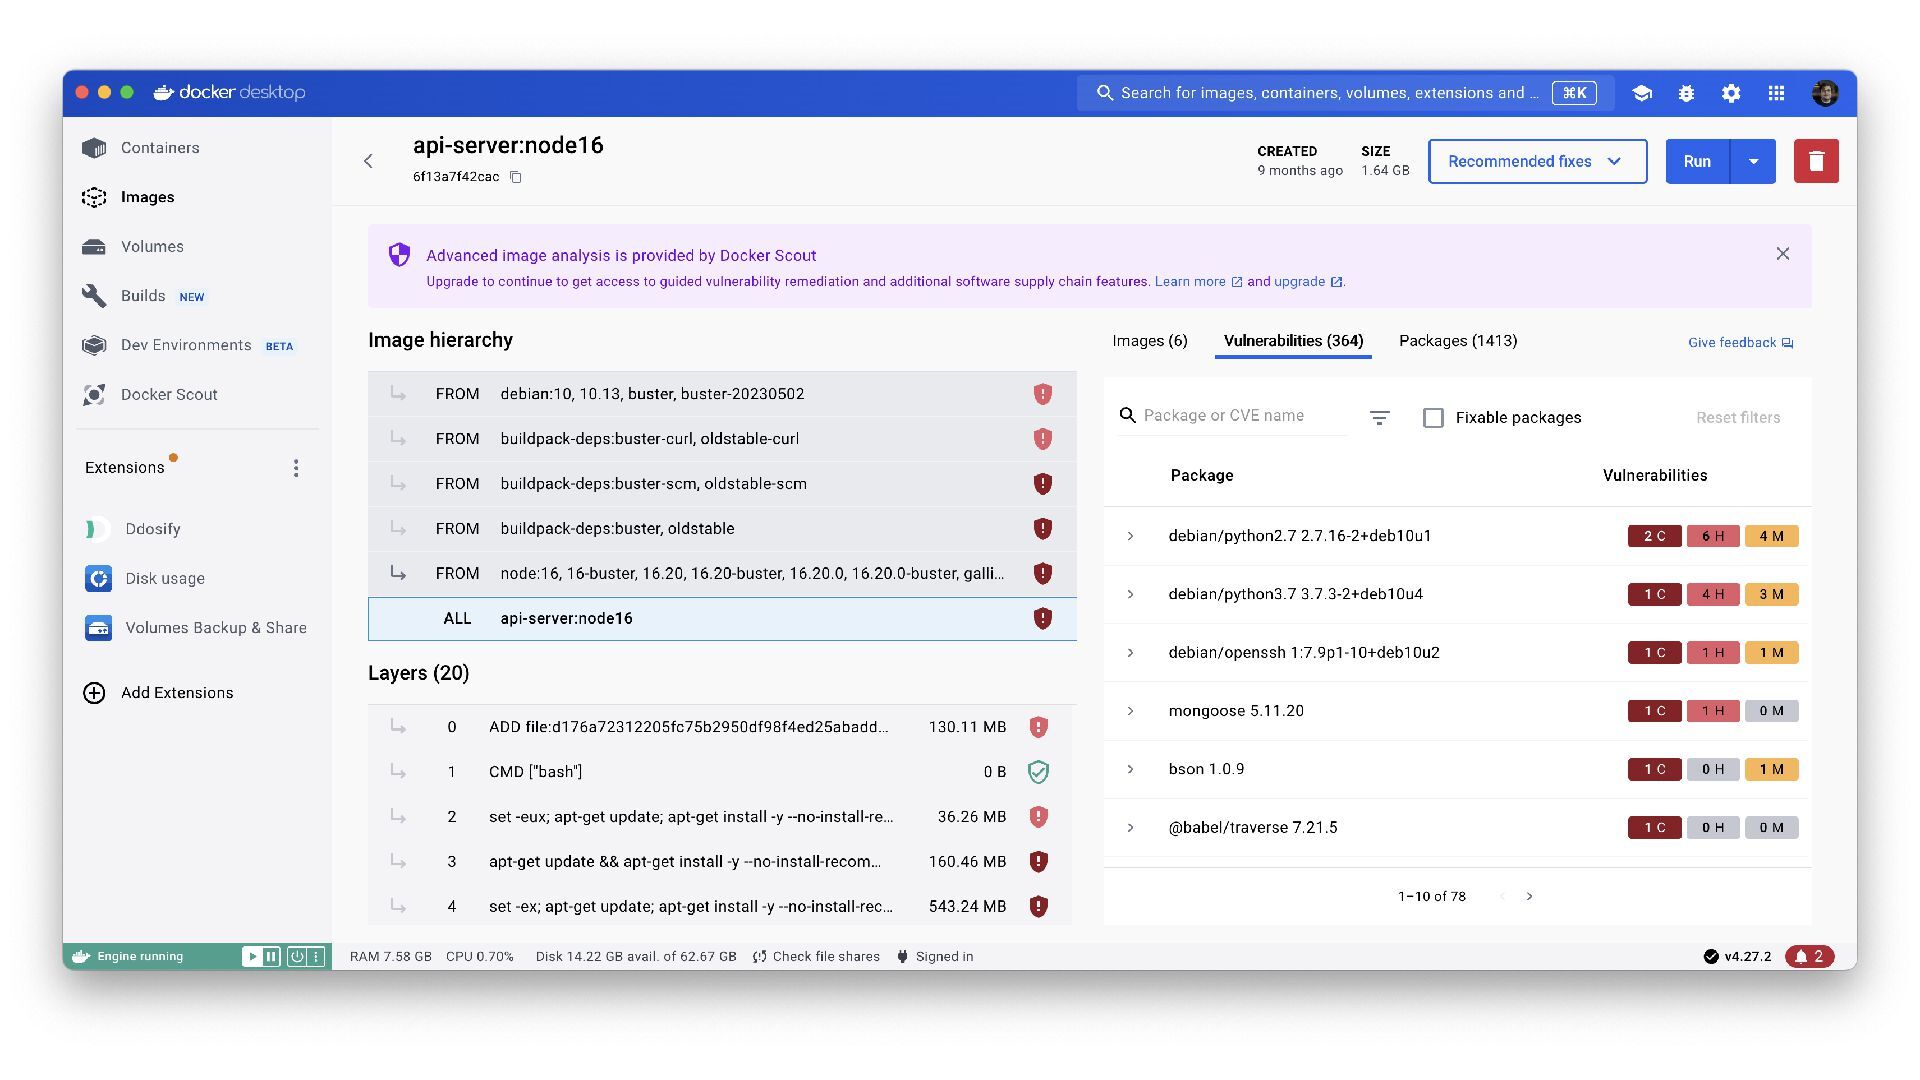The image size is (1920, 1080).
Task: Delete the image with the trash button
Action: [1816, 161]
